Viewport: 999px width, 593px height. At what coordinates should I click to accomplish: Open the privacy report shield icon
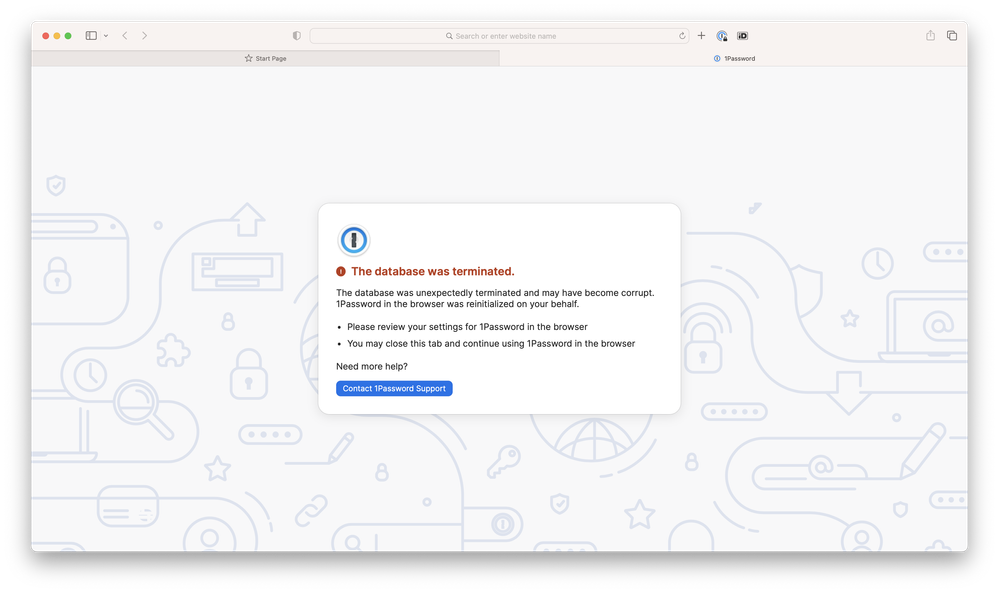(x=297, y=36)
